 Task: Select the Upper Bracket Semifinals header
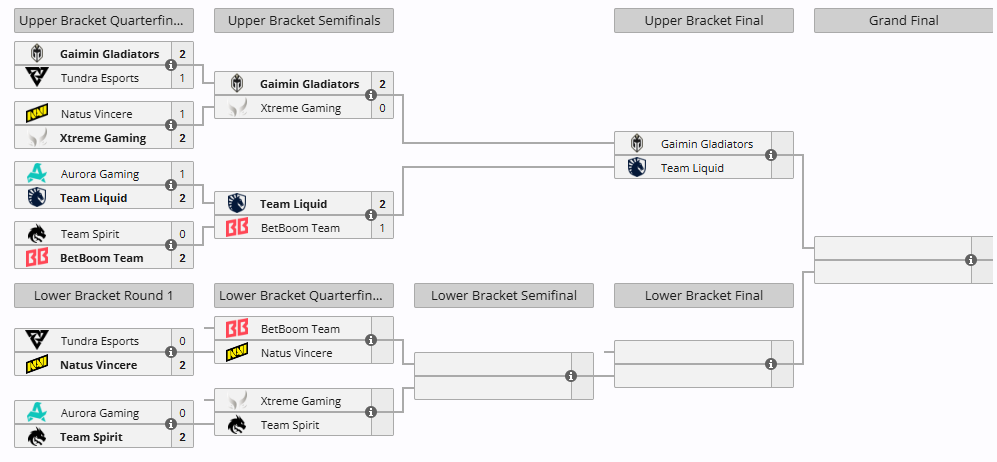(x=303, y=20)
